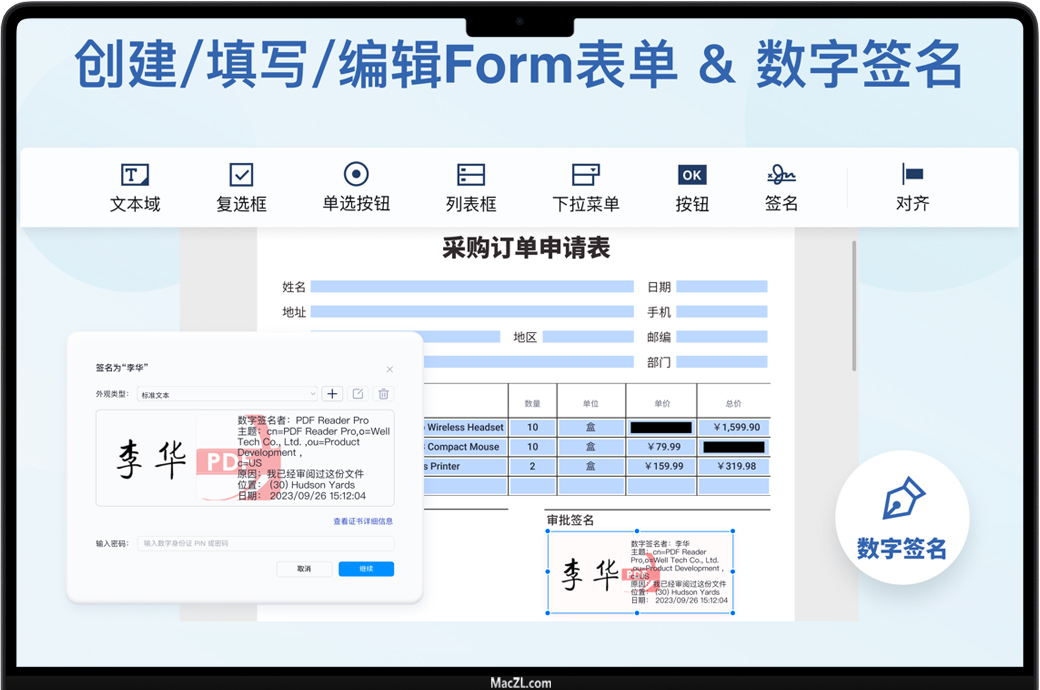Expand the 外观类型 appearance type dropdown
This screenshot has height=690, width=1040.
227,395
